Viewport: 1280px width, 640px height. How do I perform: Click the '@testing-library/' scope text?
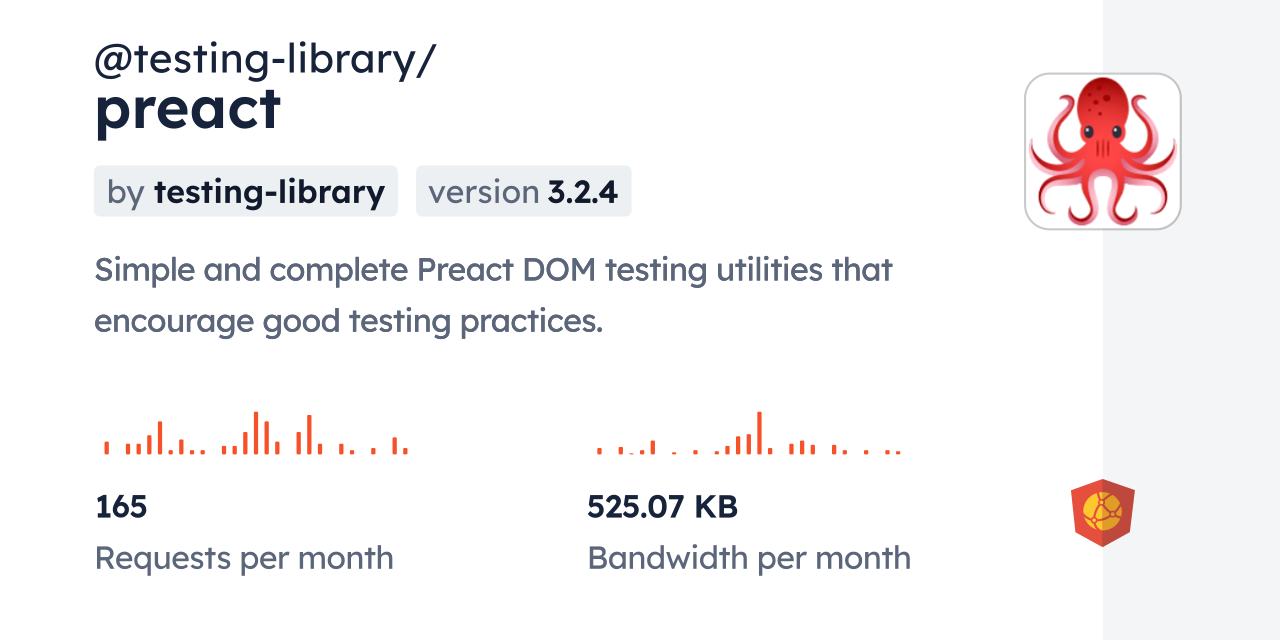click(x=264, y=60)
